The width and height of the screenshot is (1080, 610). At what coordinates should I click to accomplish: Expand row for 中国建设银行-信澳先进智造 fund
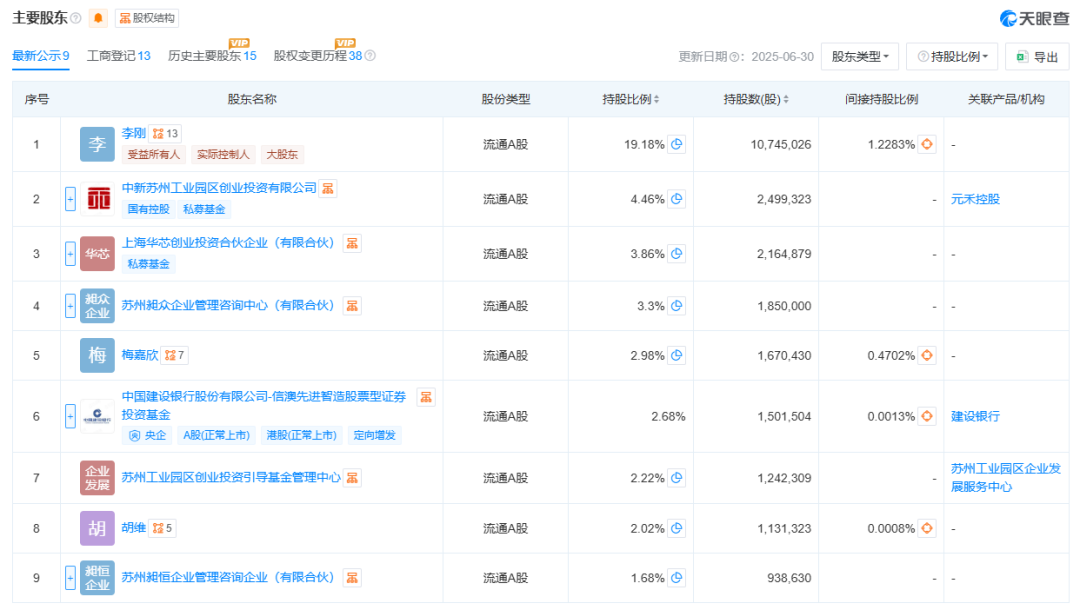[x=70, y=417]
